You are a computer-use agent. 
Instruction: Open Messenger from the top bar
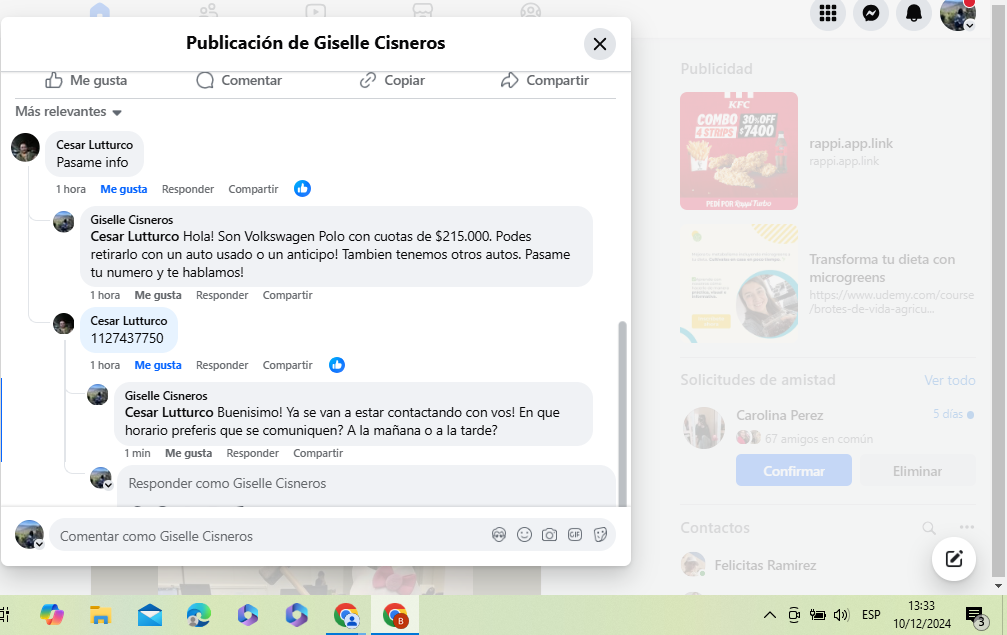(871, 14)
